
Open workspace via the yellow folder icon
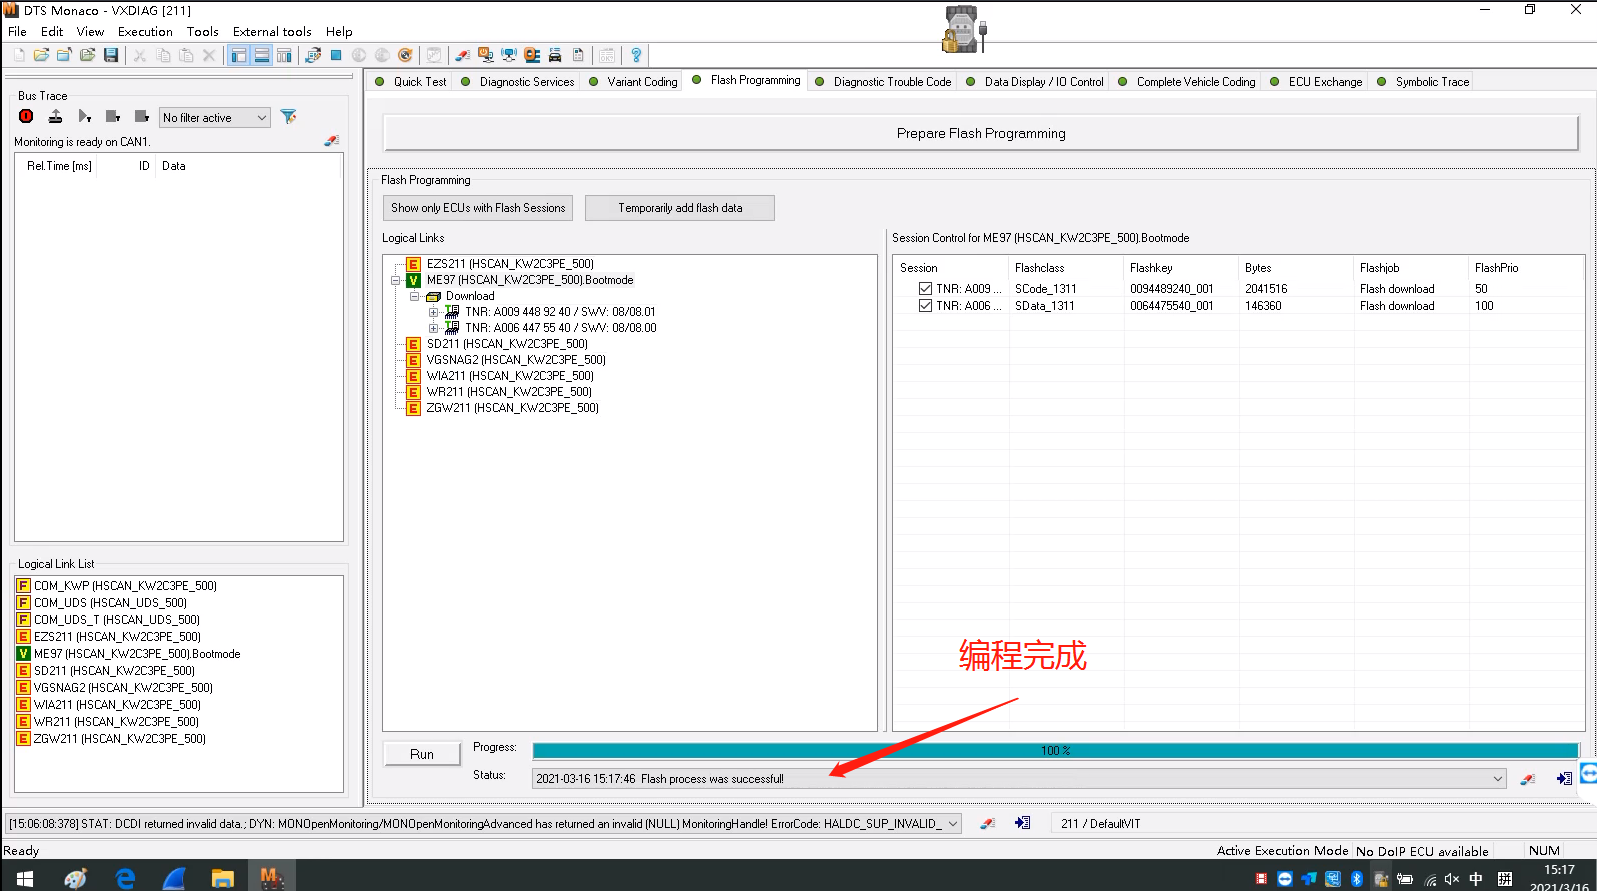[x=41, y=55]
